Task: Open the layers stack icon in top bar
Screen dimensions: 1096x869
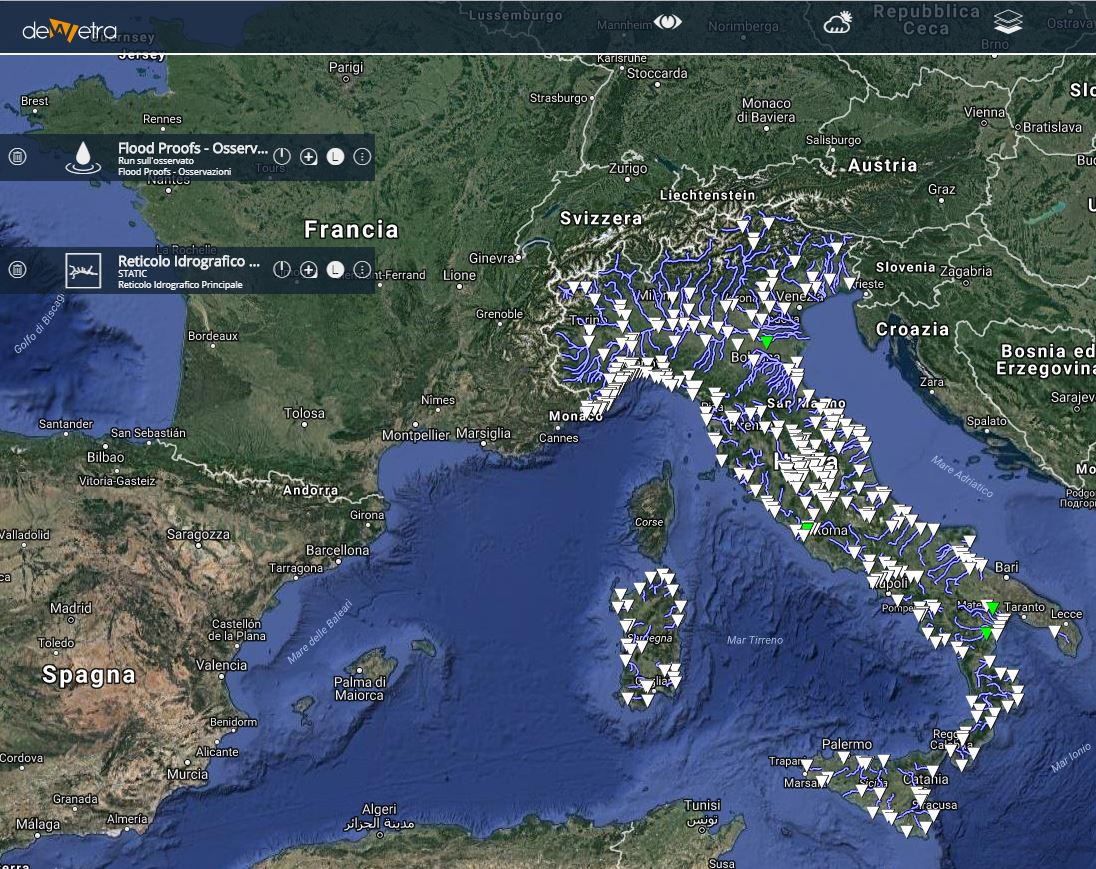Action: point(1008,22)
